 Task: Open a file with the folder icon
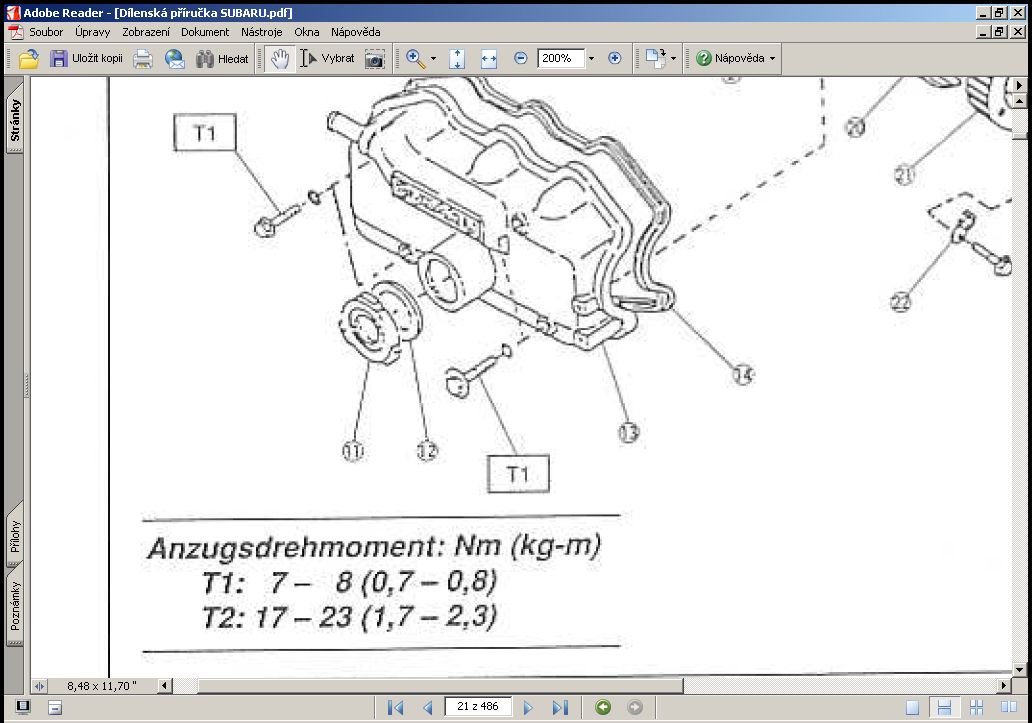(28, 59)
